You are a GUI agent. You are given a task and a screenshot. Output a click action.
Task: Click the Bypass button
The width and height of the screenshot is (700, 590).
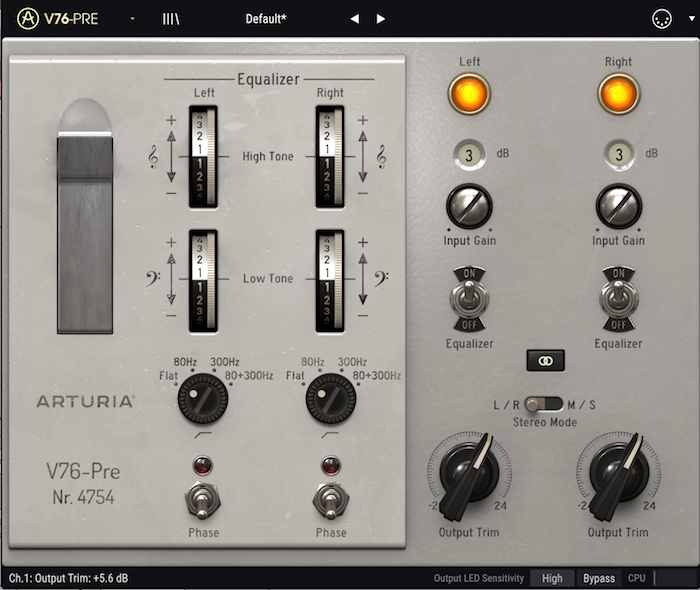click(x=599, y=578)
